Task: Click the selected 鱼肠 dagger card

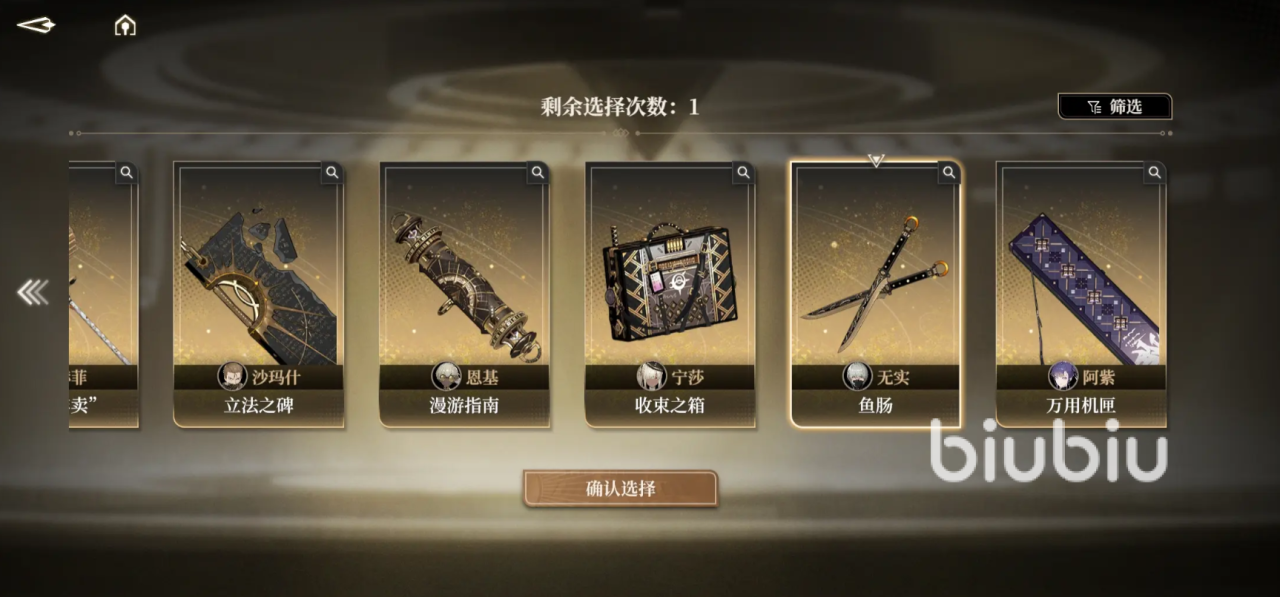Action: (x=876, y=294)
